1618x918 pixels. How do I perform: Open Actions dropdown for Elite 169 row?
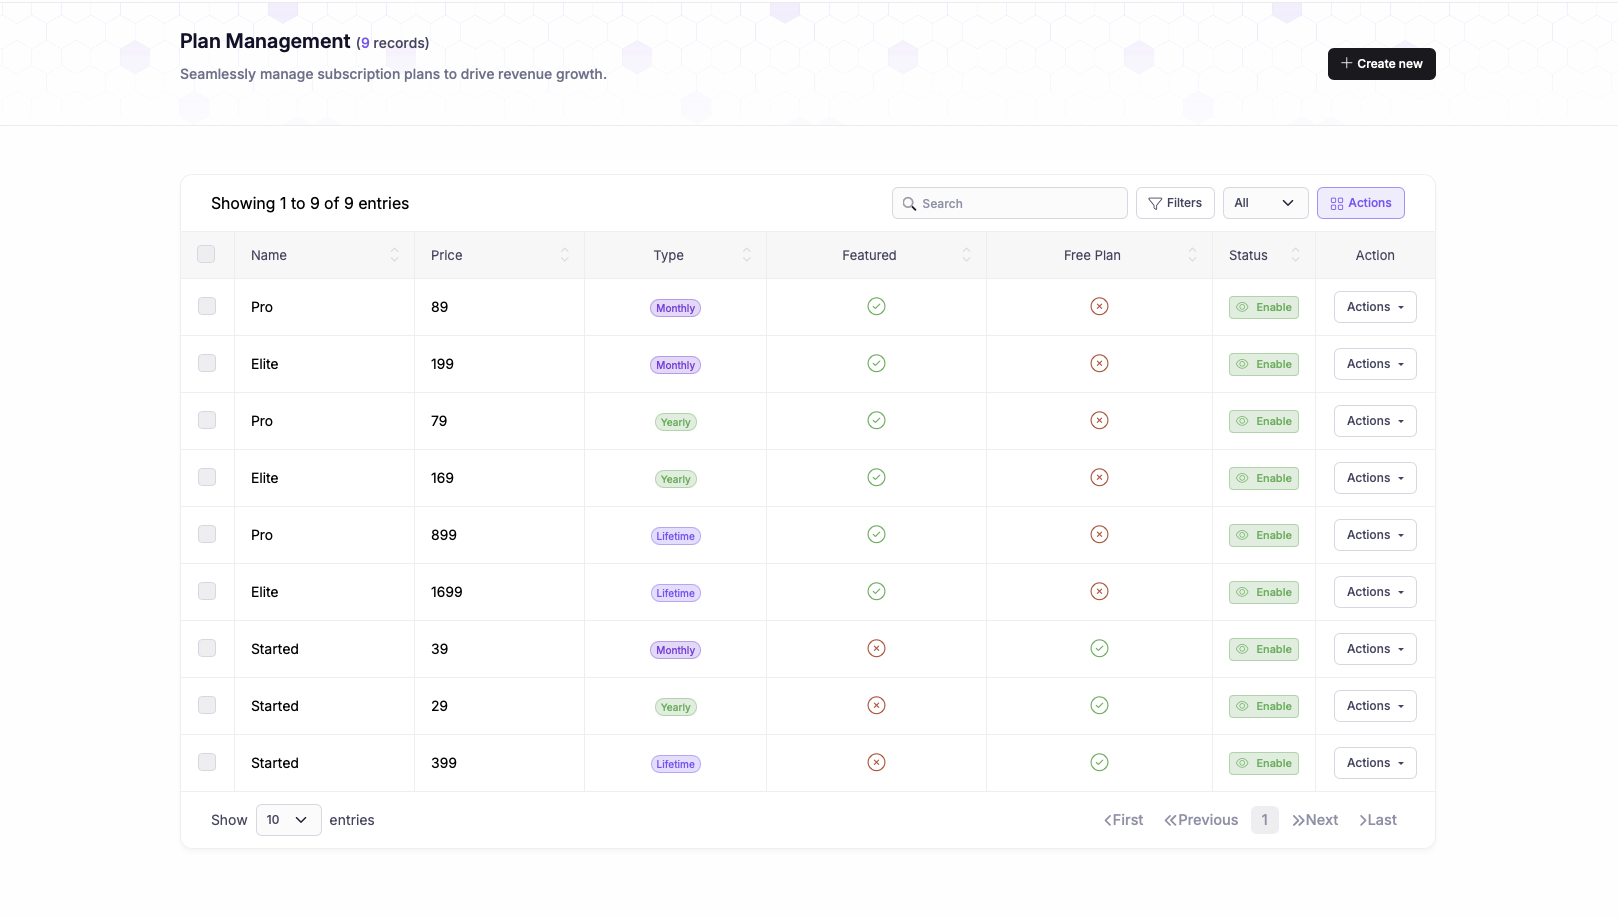(x=1374, y=478)
